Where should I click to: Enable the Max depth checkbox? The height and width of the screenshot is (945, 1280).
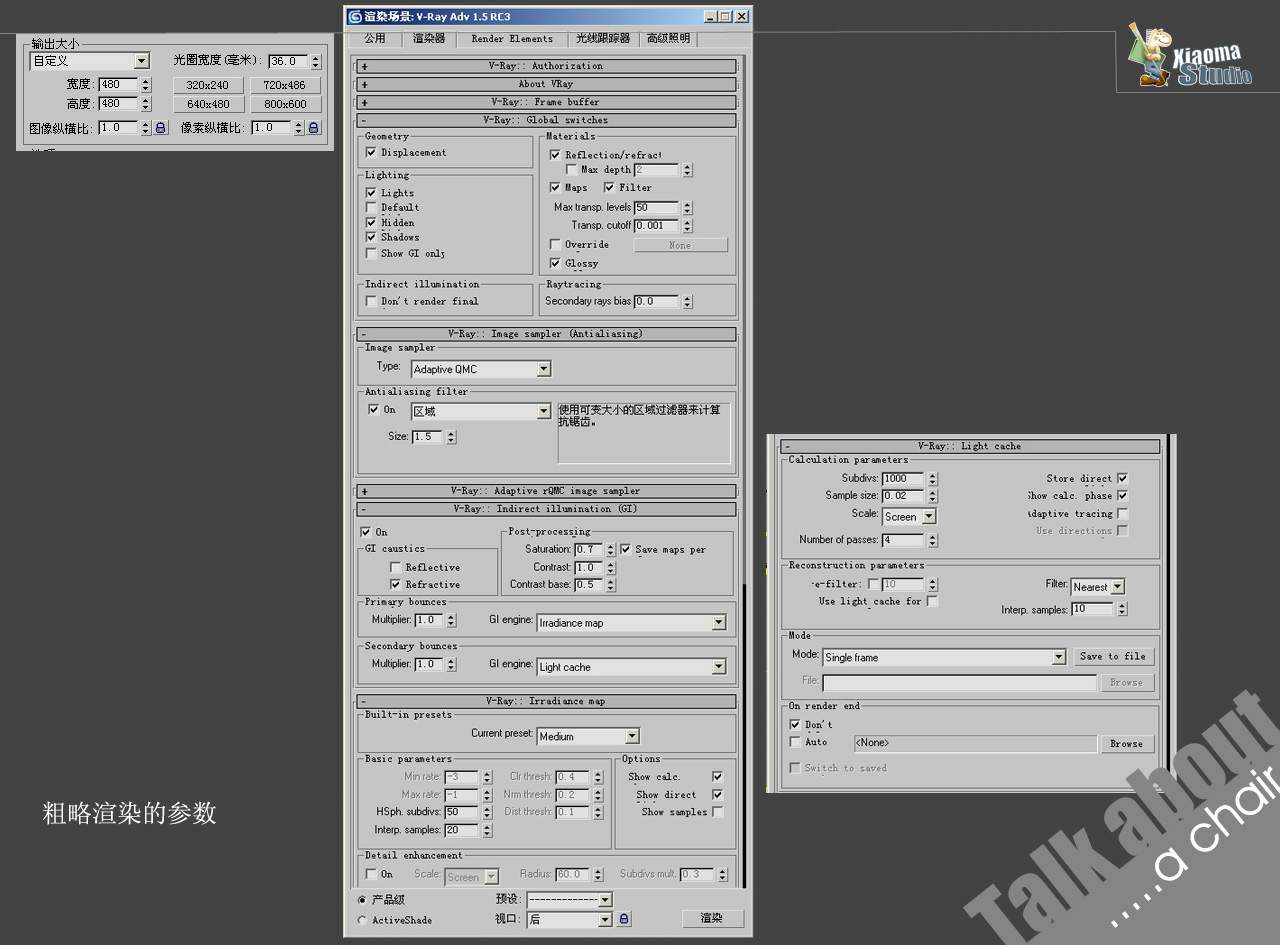point(571,170)
